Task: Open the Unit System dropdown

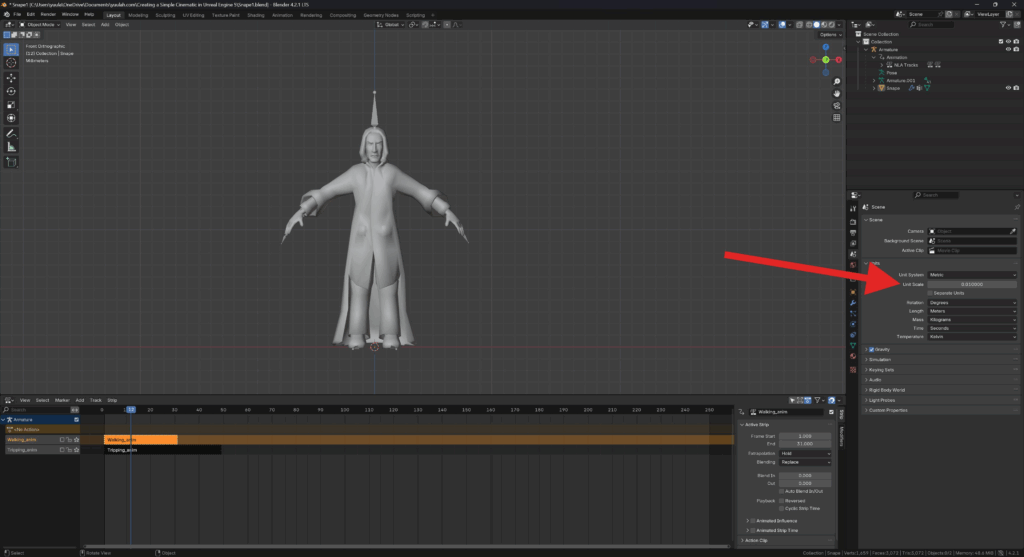Action: 971,275
